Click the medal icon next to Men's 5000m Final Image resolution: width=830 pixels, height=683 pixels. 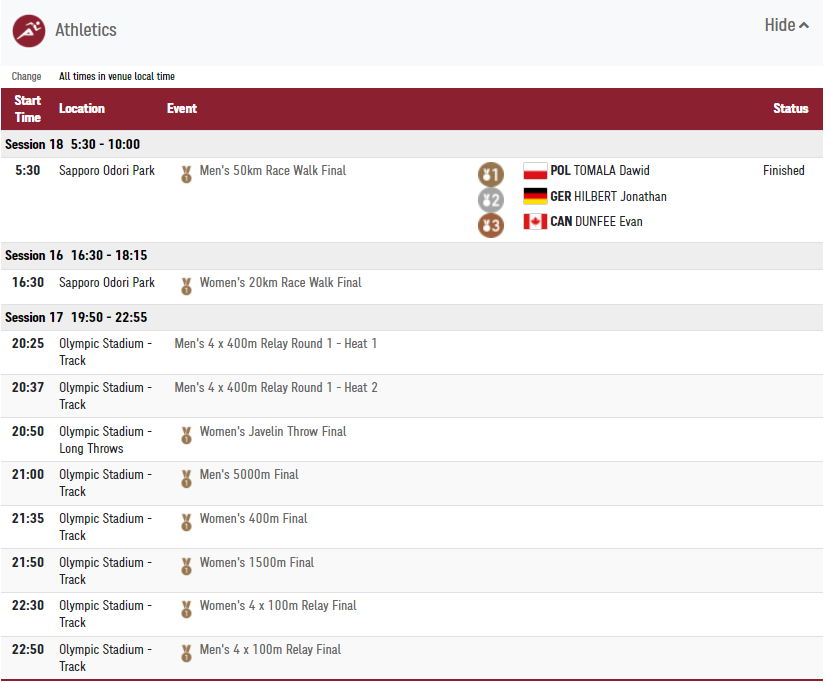click(186, 479)
